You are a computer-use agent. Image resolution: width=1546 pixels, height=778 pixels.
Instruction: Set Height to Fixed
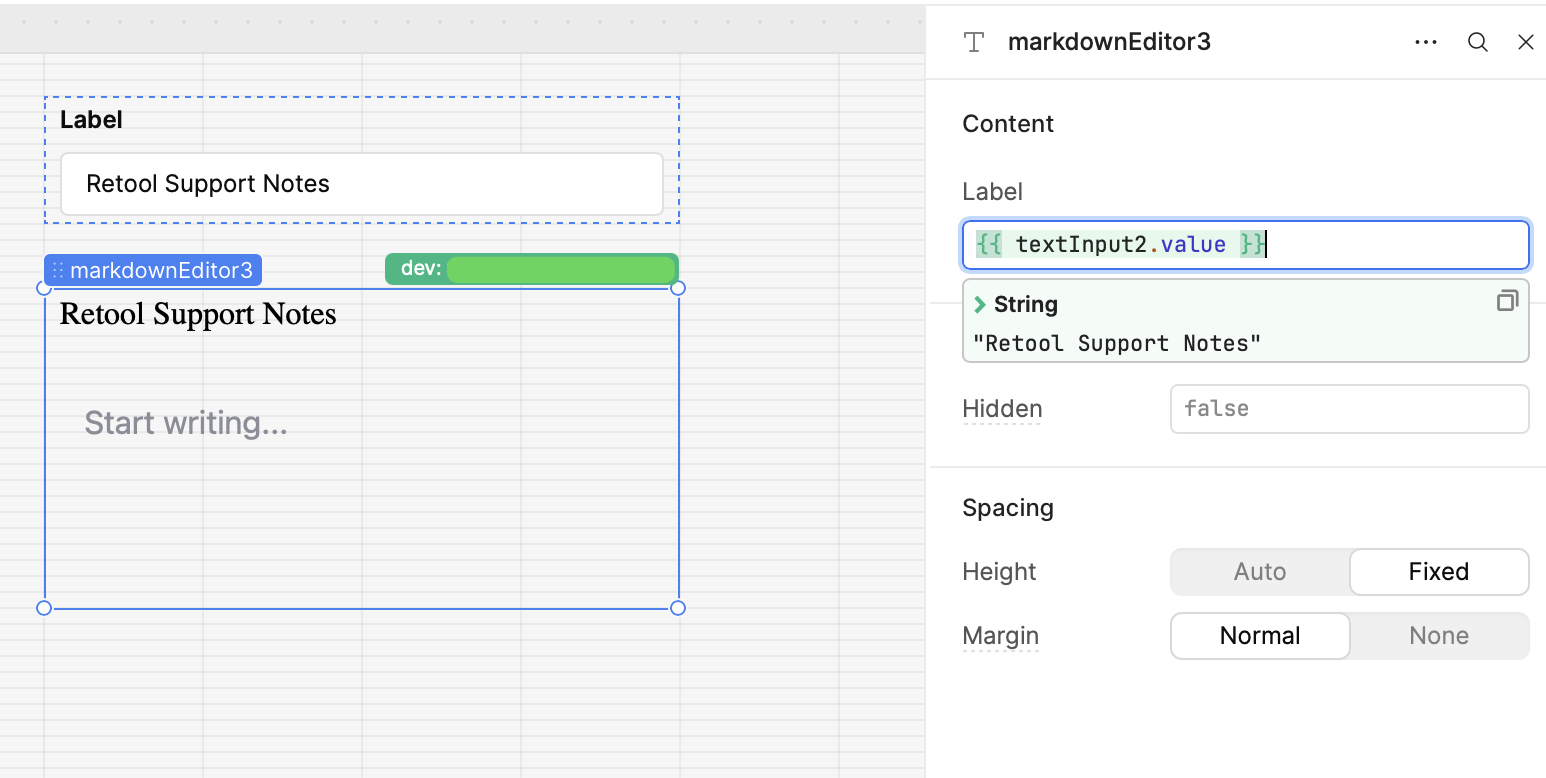click(x=1438, y=572)
